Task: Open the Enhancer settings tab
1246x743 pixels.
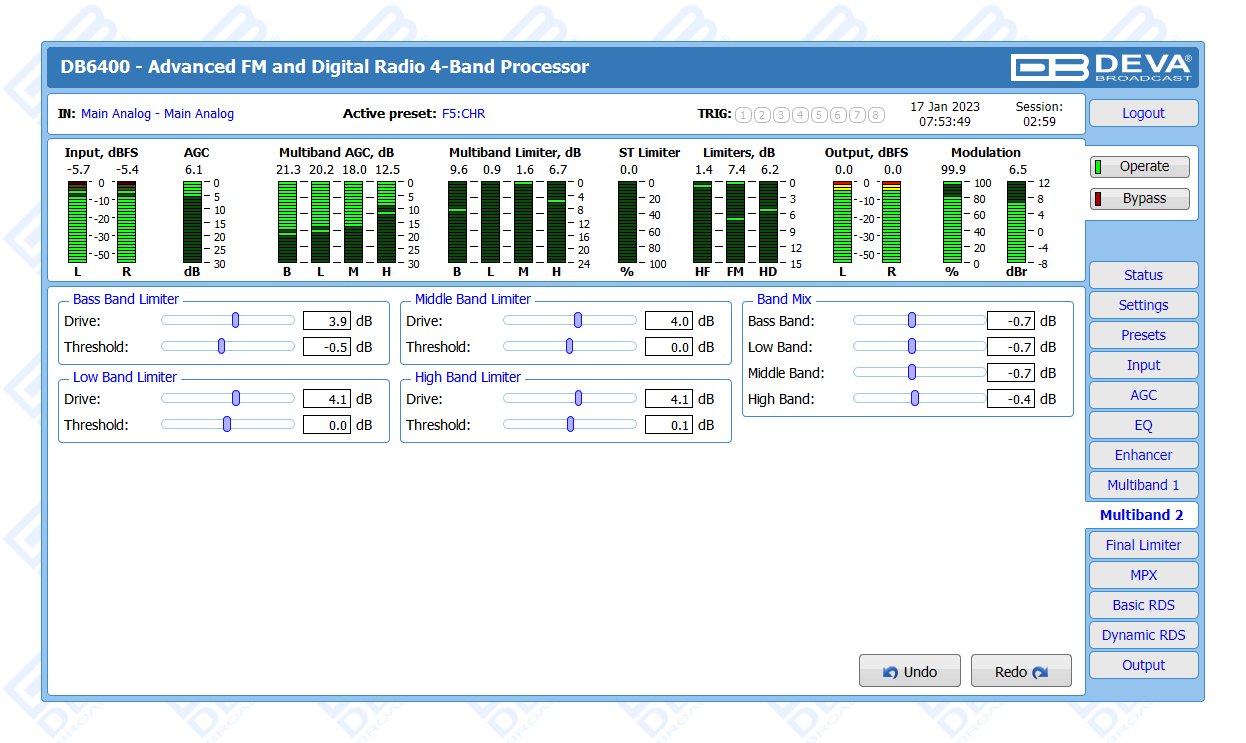Action: (x=1143, y=455)
